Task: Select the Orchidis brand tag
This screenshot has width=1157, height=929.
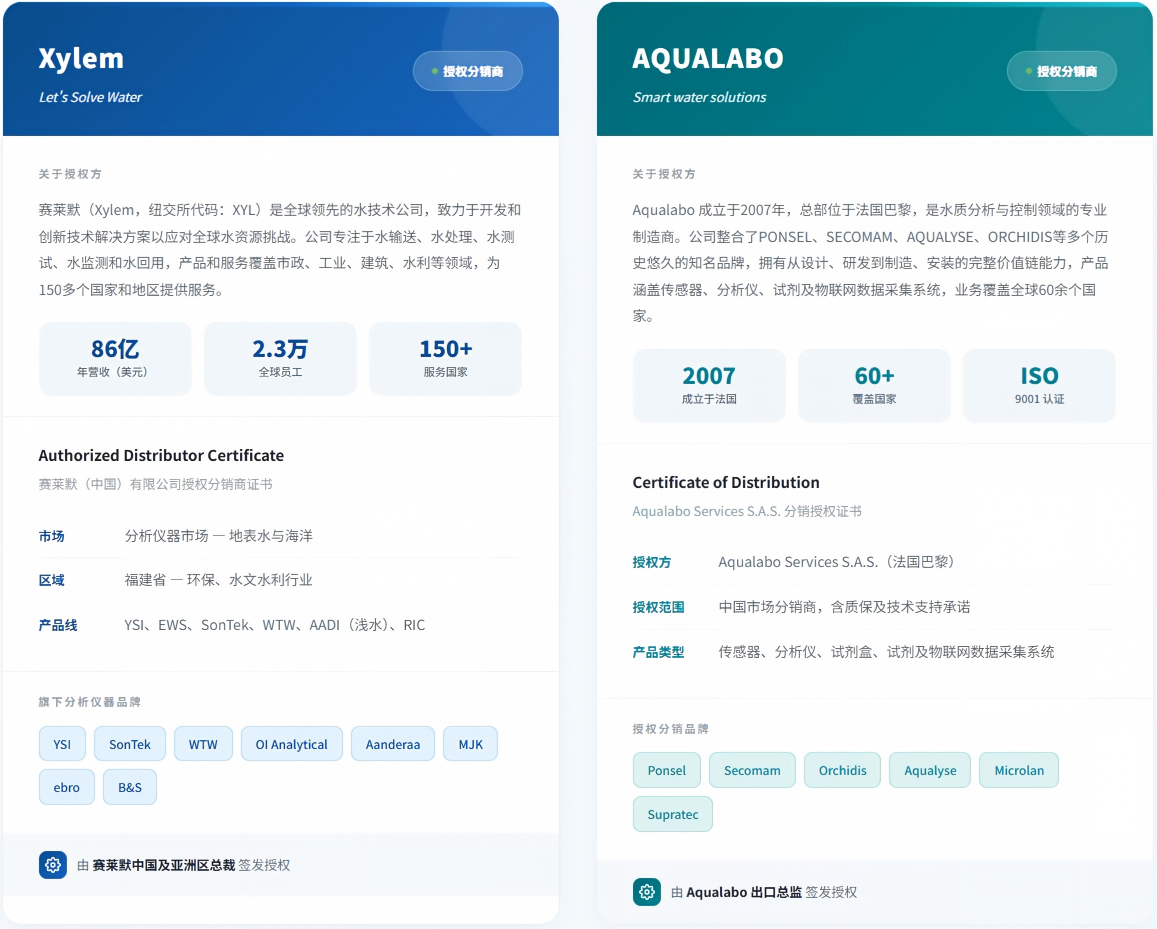Action: [x=842, y=770]
